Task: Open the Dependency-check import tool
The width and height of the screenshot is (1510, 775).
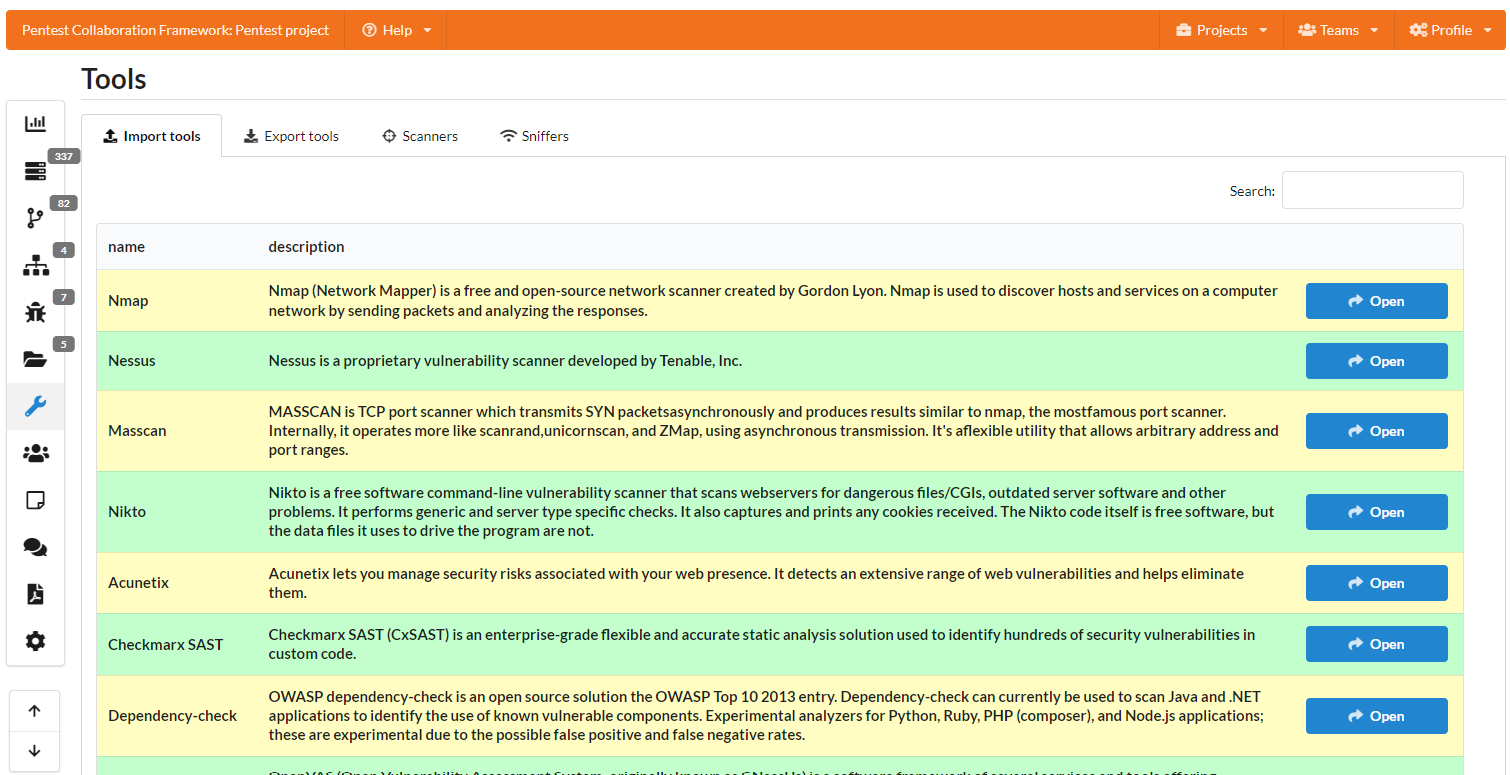Action: tap(1376, 716)
